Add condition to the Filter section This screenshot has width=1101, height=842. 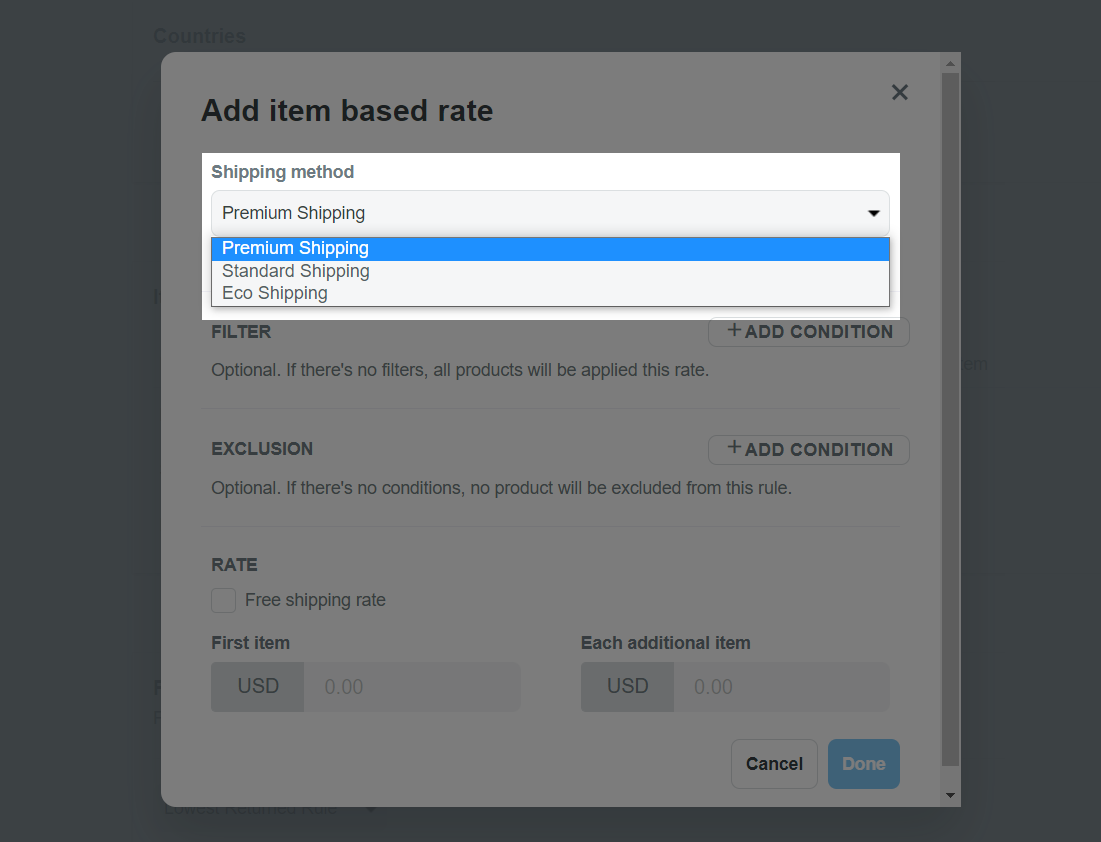tap(808, 331)
